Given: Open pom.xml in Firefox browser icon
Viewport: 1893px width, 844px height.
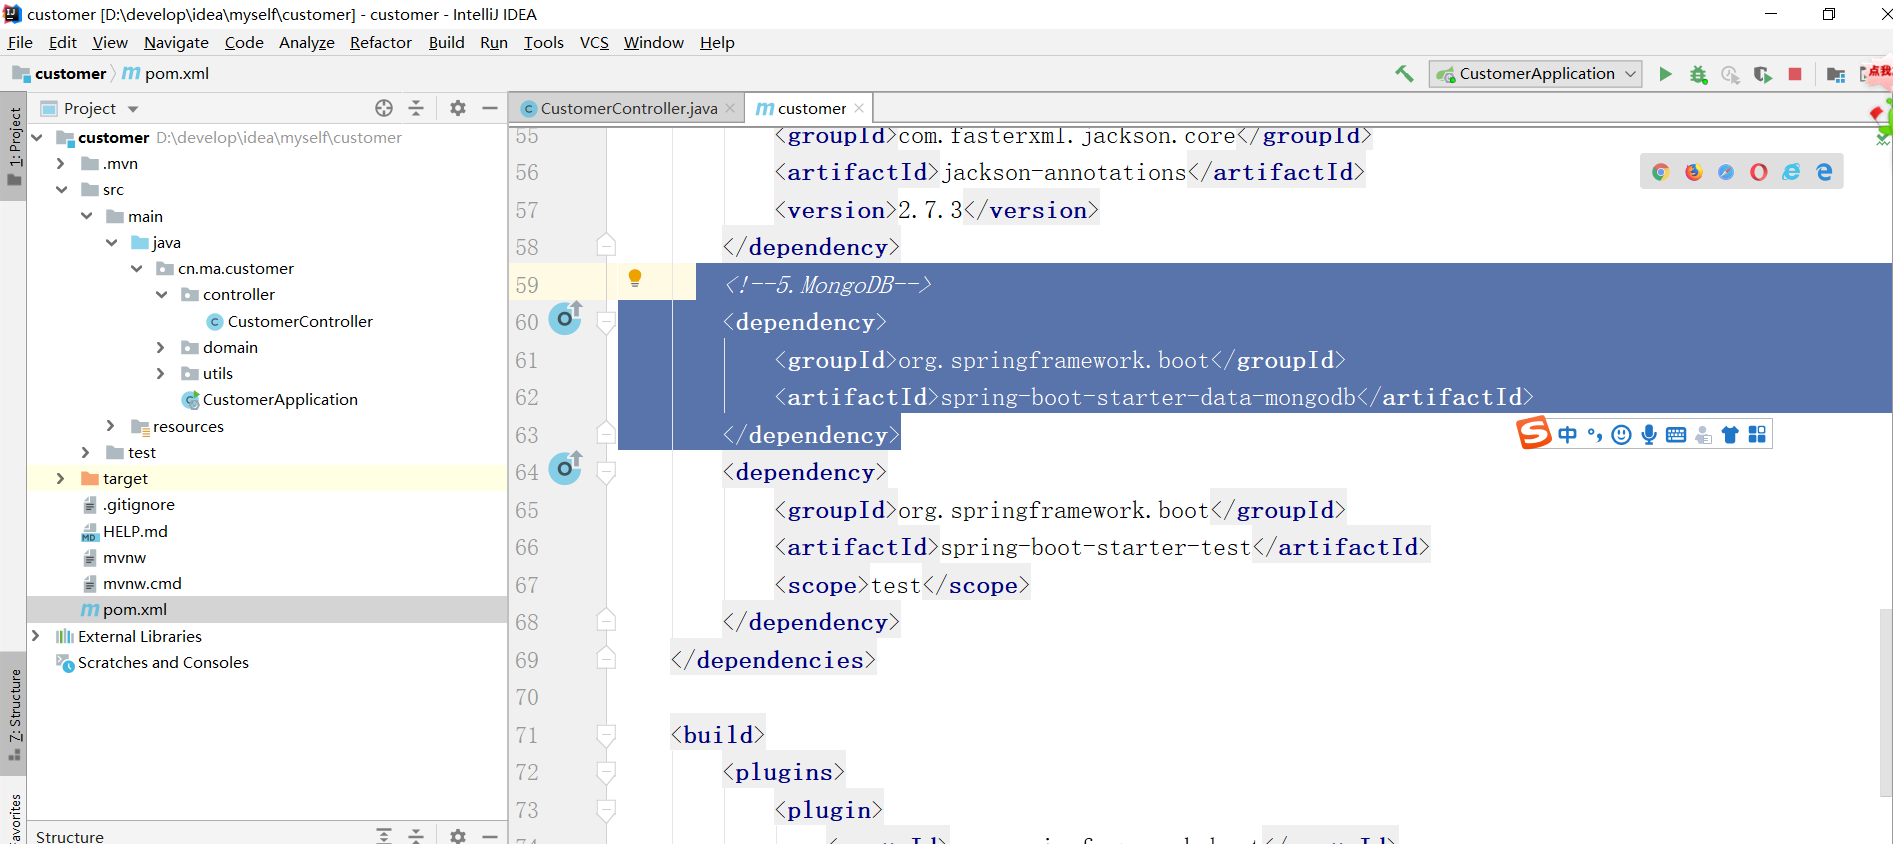Looking at the screenshot, I should pyautogui.click(x=1694, y=172).
